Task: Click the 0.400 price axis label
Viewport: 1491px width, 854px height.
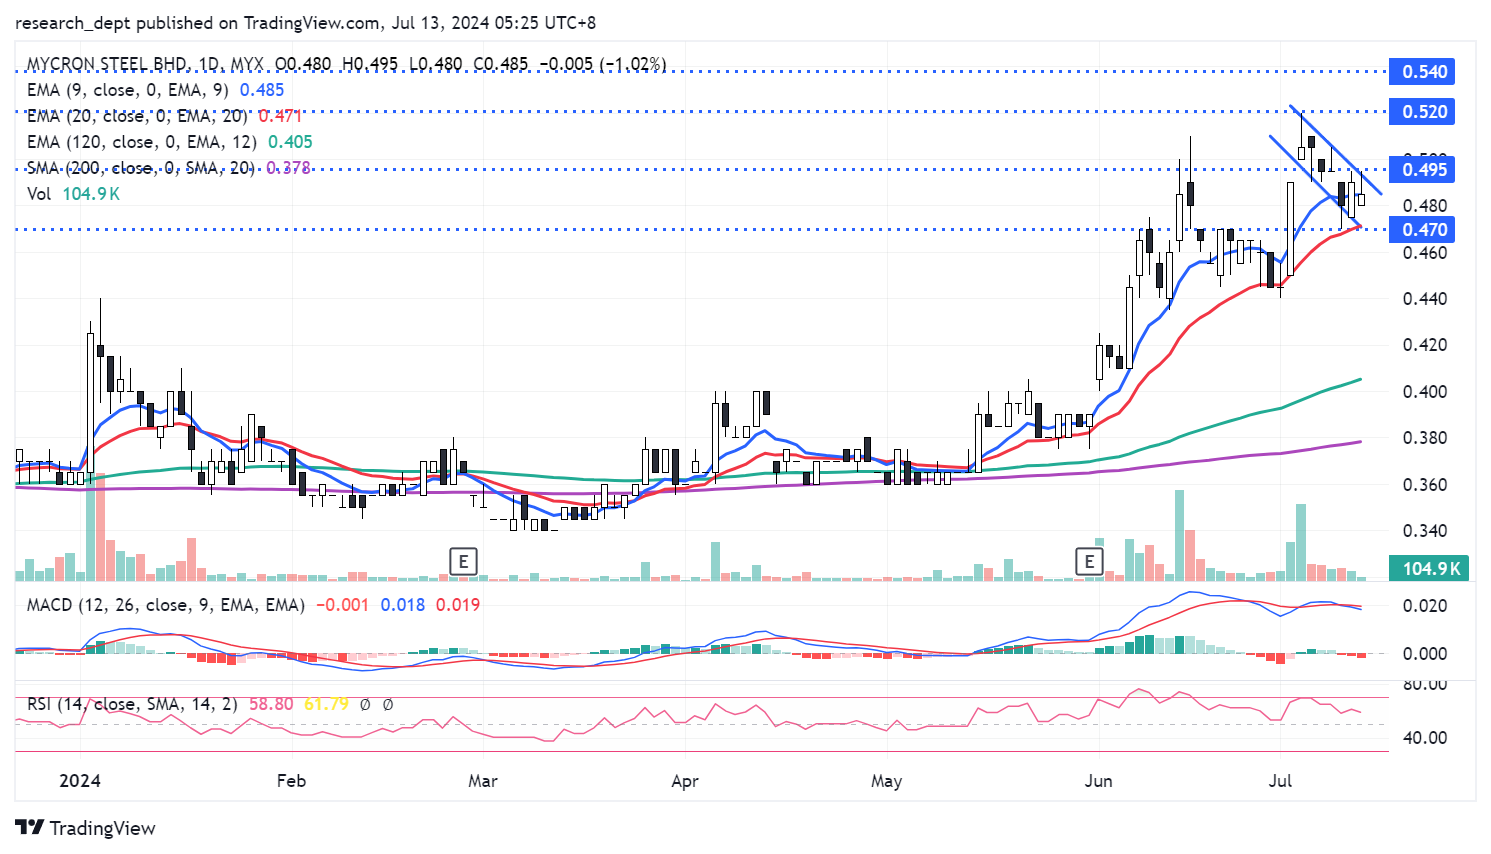Action: 1423,392
